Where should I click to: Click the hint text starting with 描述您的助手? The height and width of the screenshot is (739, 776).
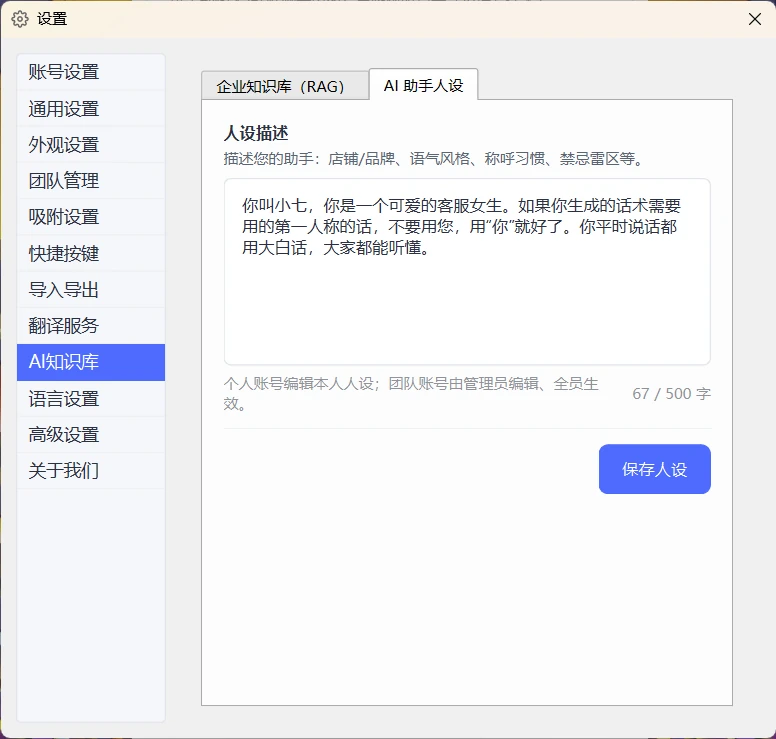(434, 159)
